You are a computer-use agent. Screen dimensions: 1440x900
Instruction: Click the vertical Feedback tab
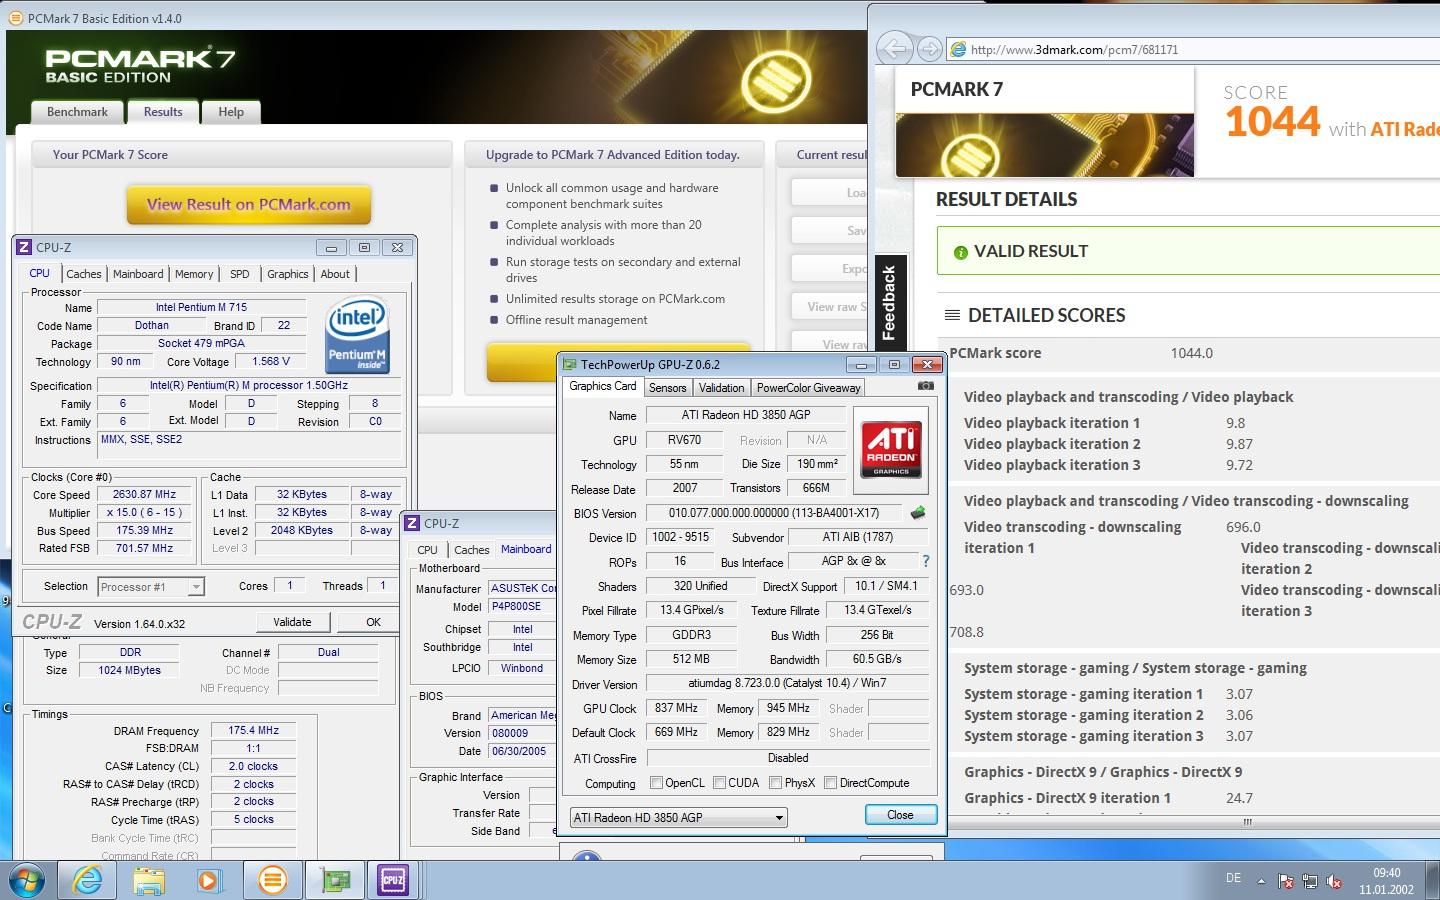[x=889, y=303]
